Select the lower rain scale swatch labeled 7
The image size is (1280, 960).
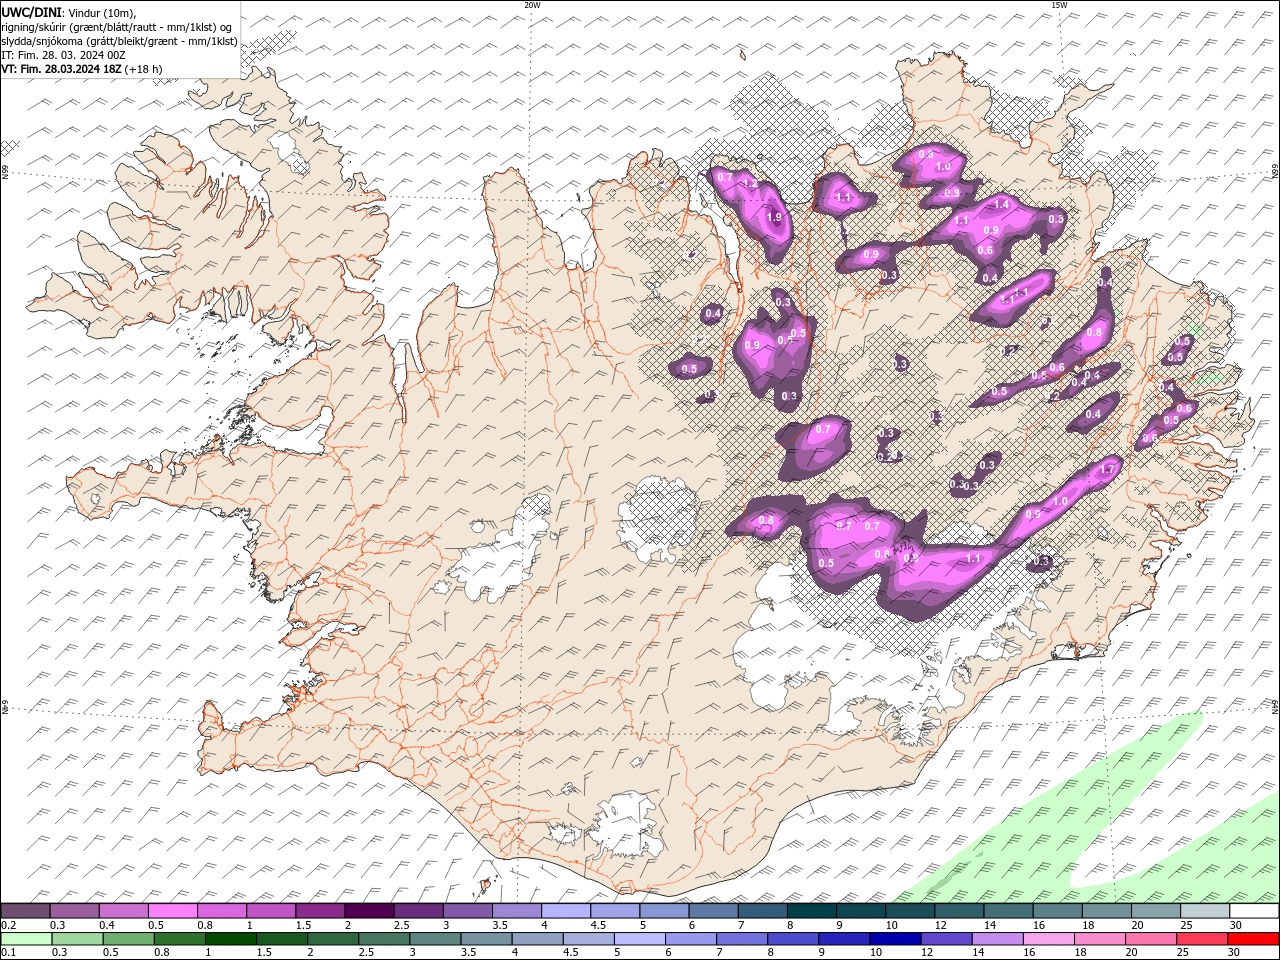click(x=741, y=939)
